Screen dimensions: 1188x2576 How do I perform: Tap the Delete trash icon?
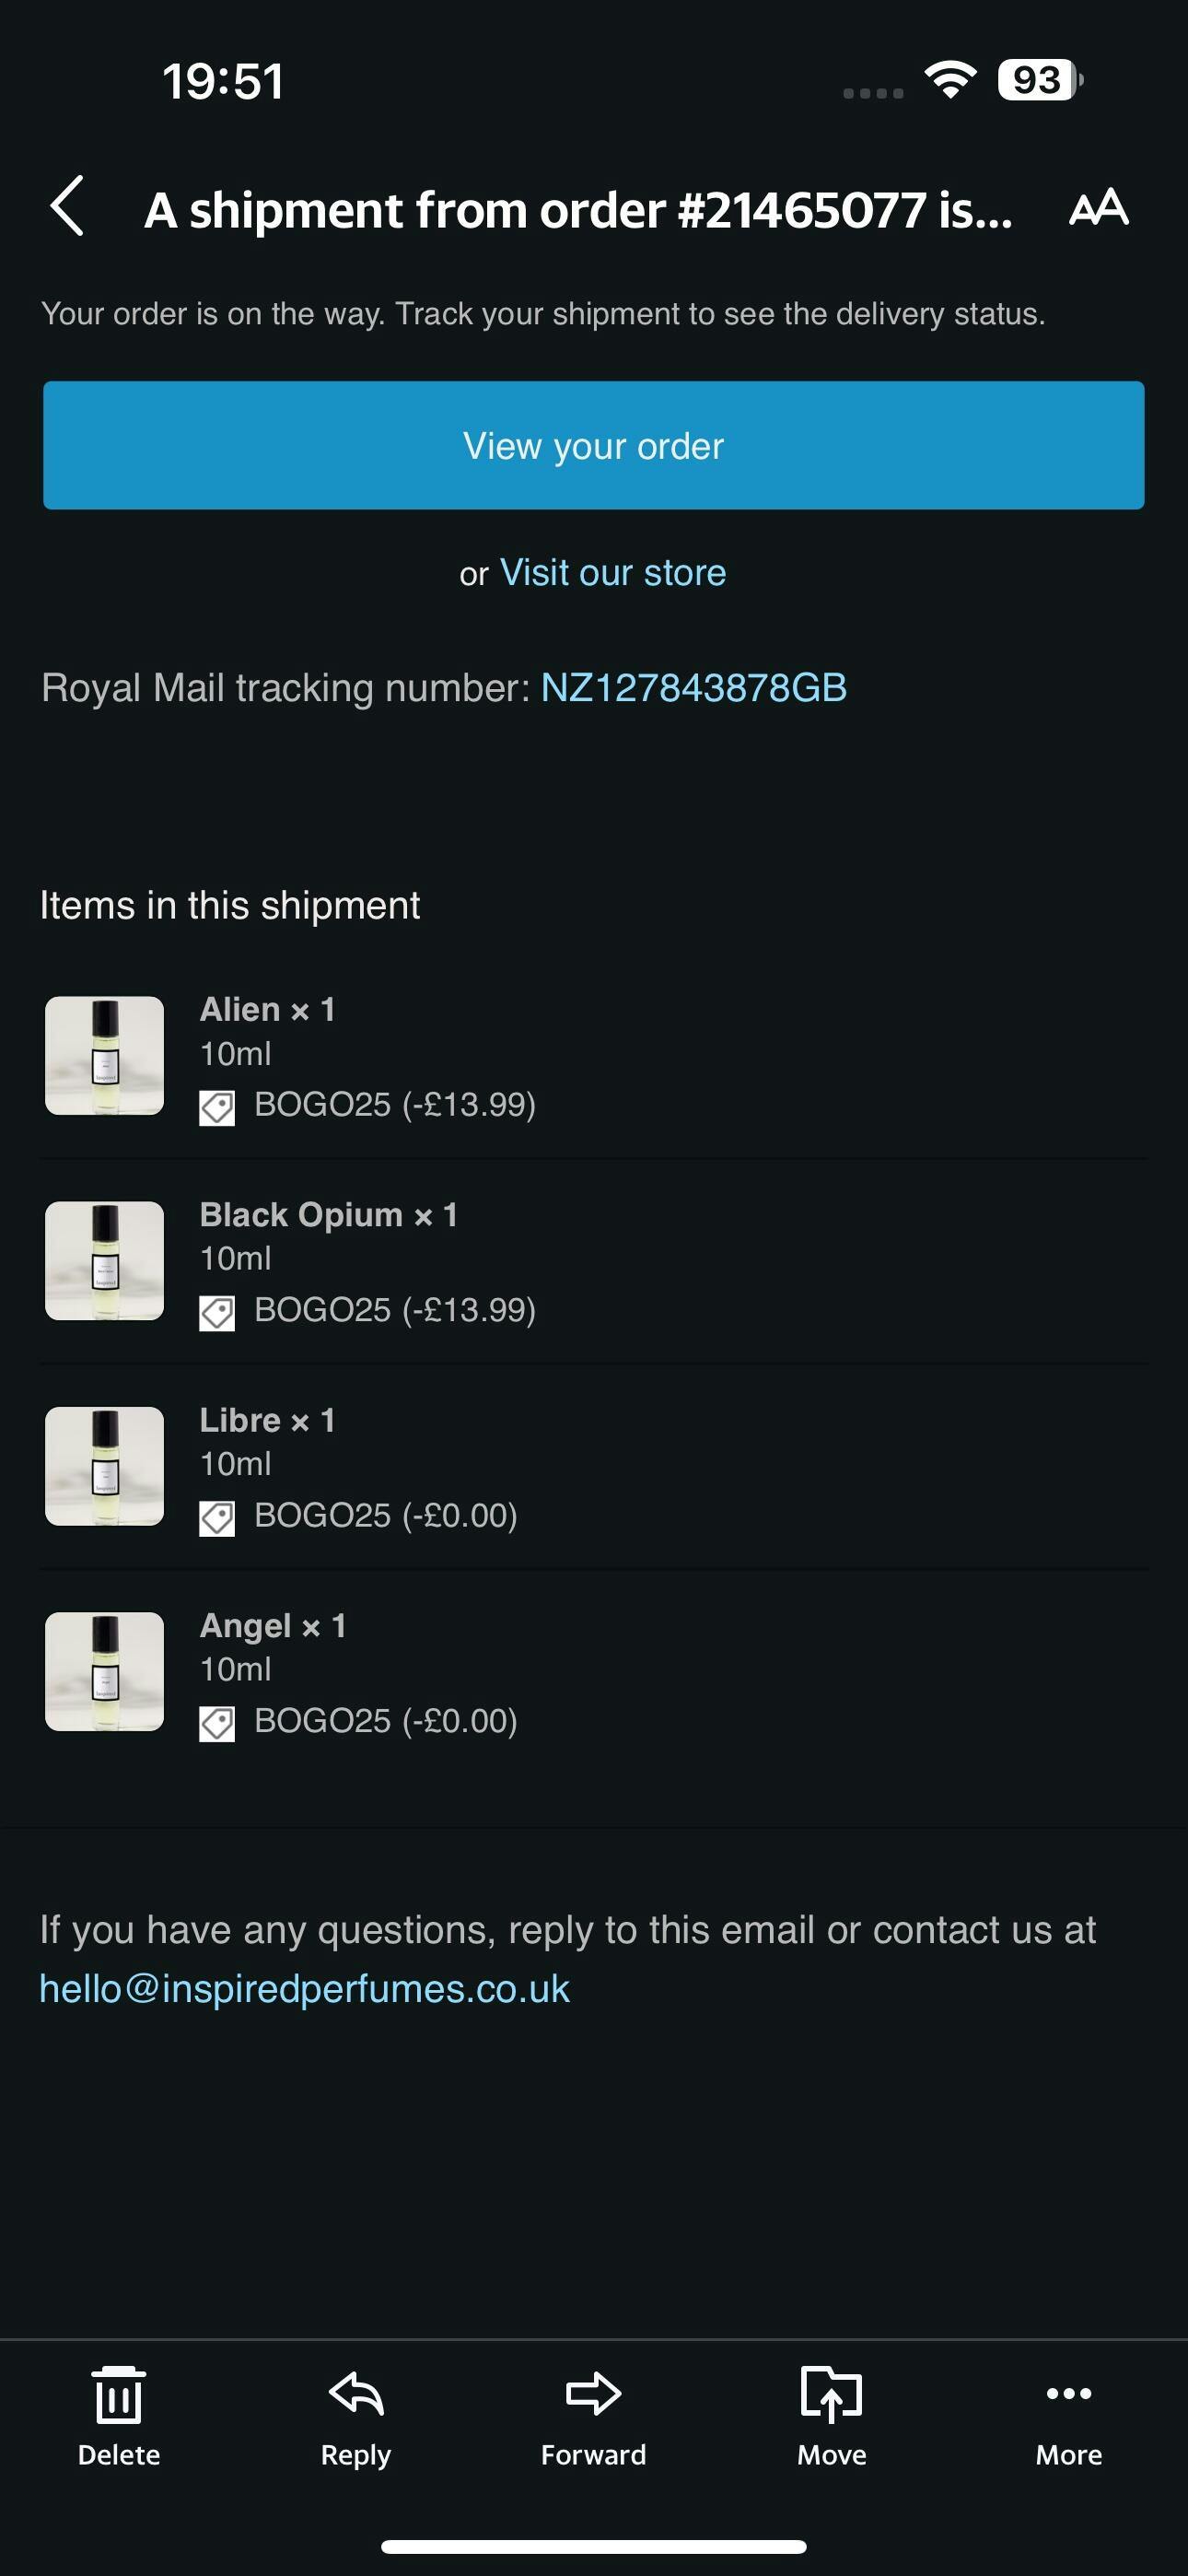(x=119, y=2397)
